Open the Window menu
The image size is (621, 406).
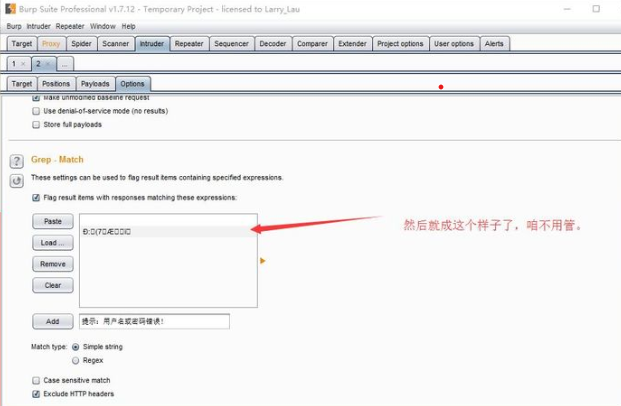(x=103, y=27)
